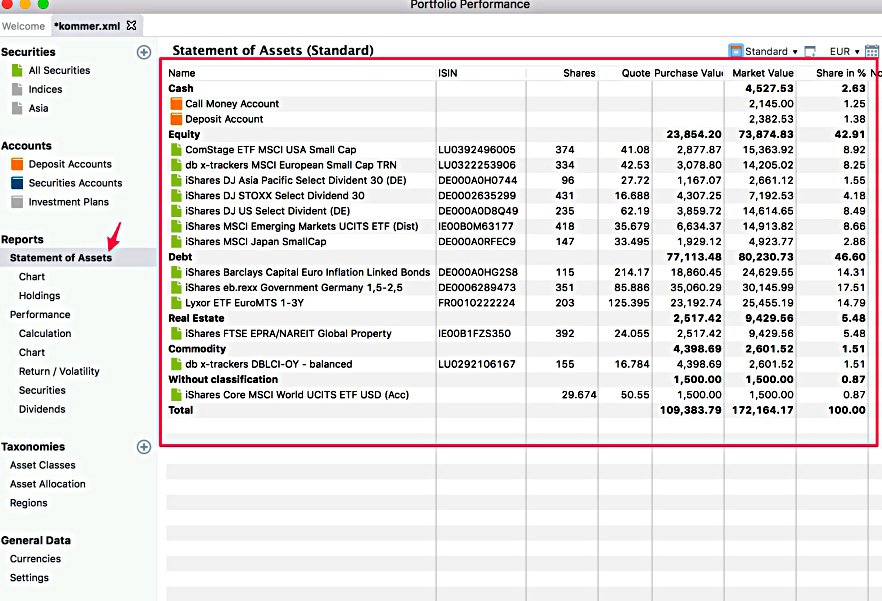Screen dimensions: 882x601
Task: Click the blue Securities Accounts sidebar icon
Action: pyautogui.click(x=17, y=183)
